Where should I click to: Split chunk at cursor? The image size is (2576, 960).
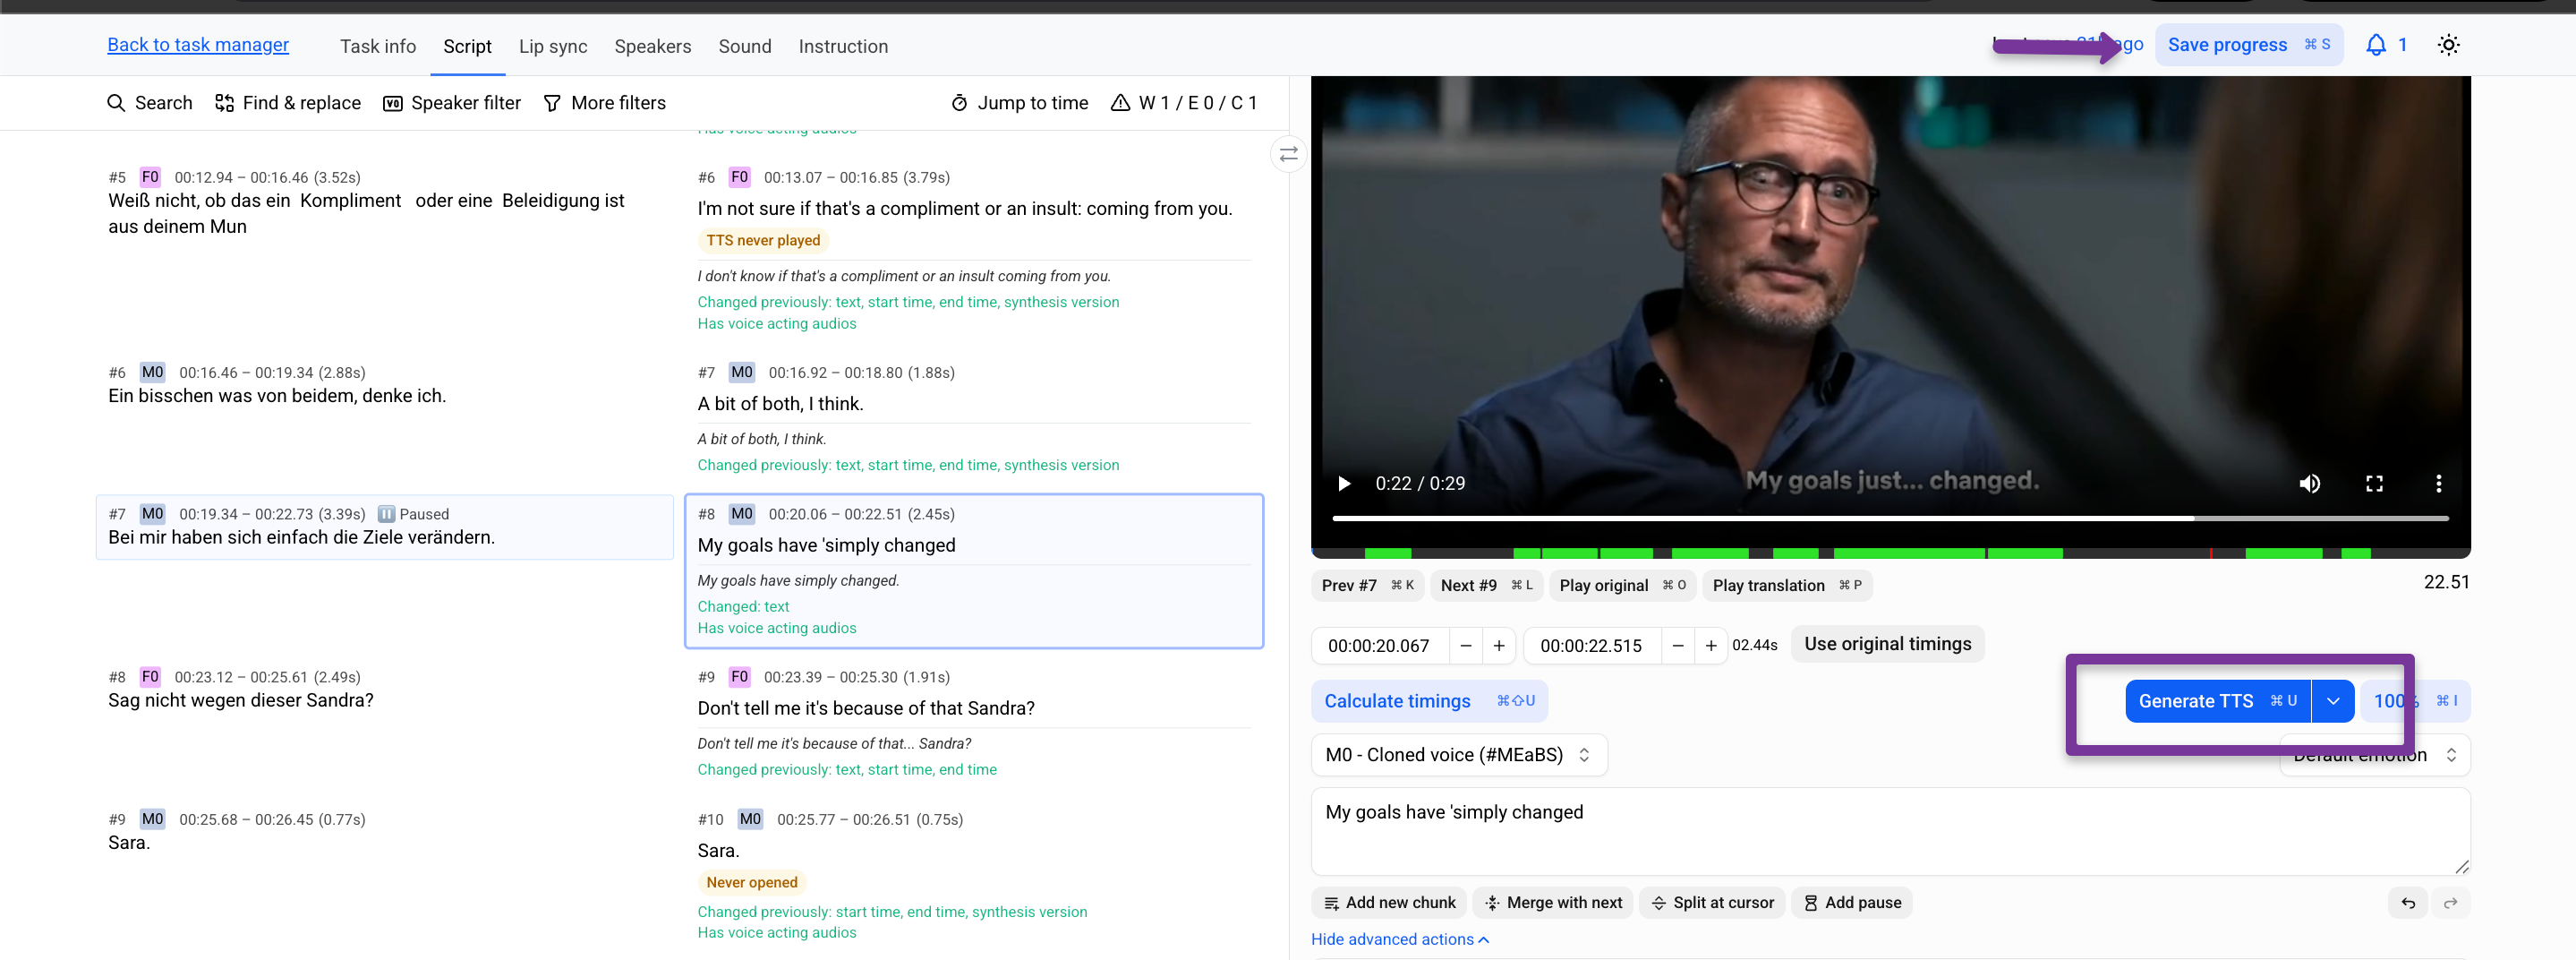1711,903
